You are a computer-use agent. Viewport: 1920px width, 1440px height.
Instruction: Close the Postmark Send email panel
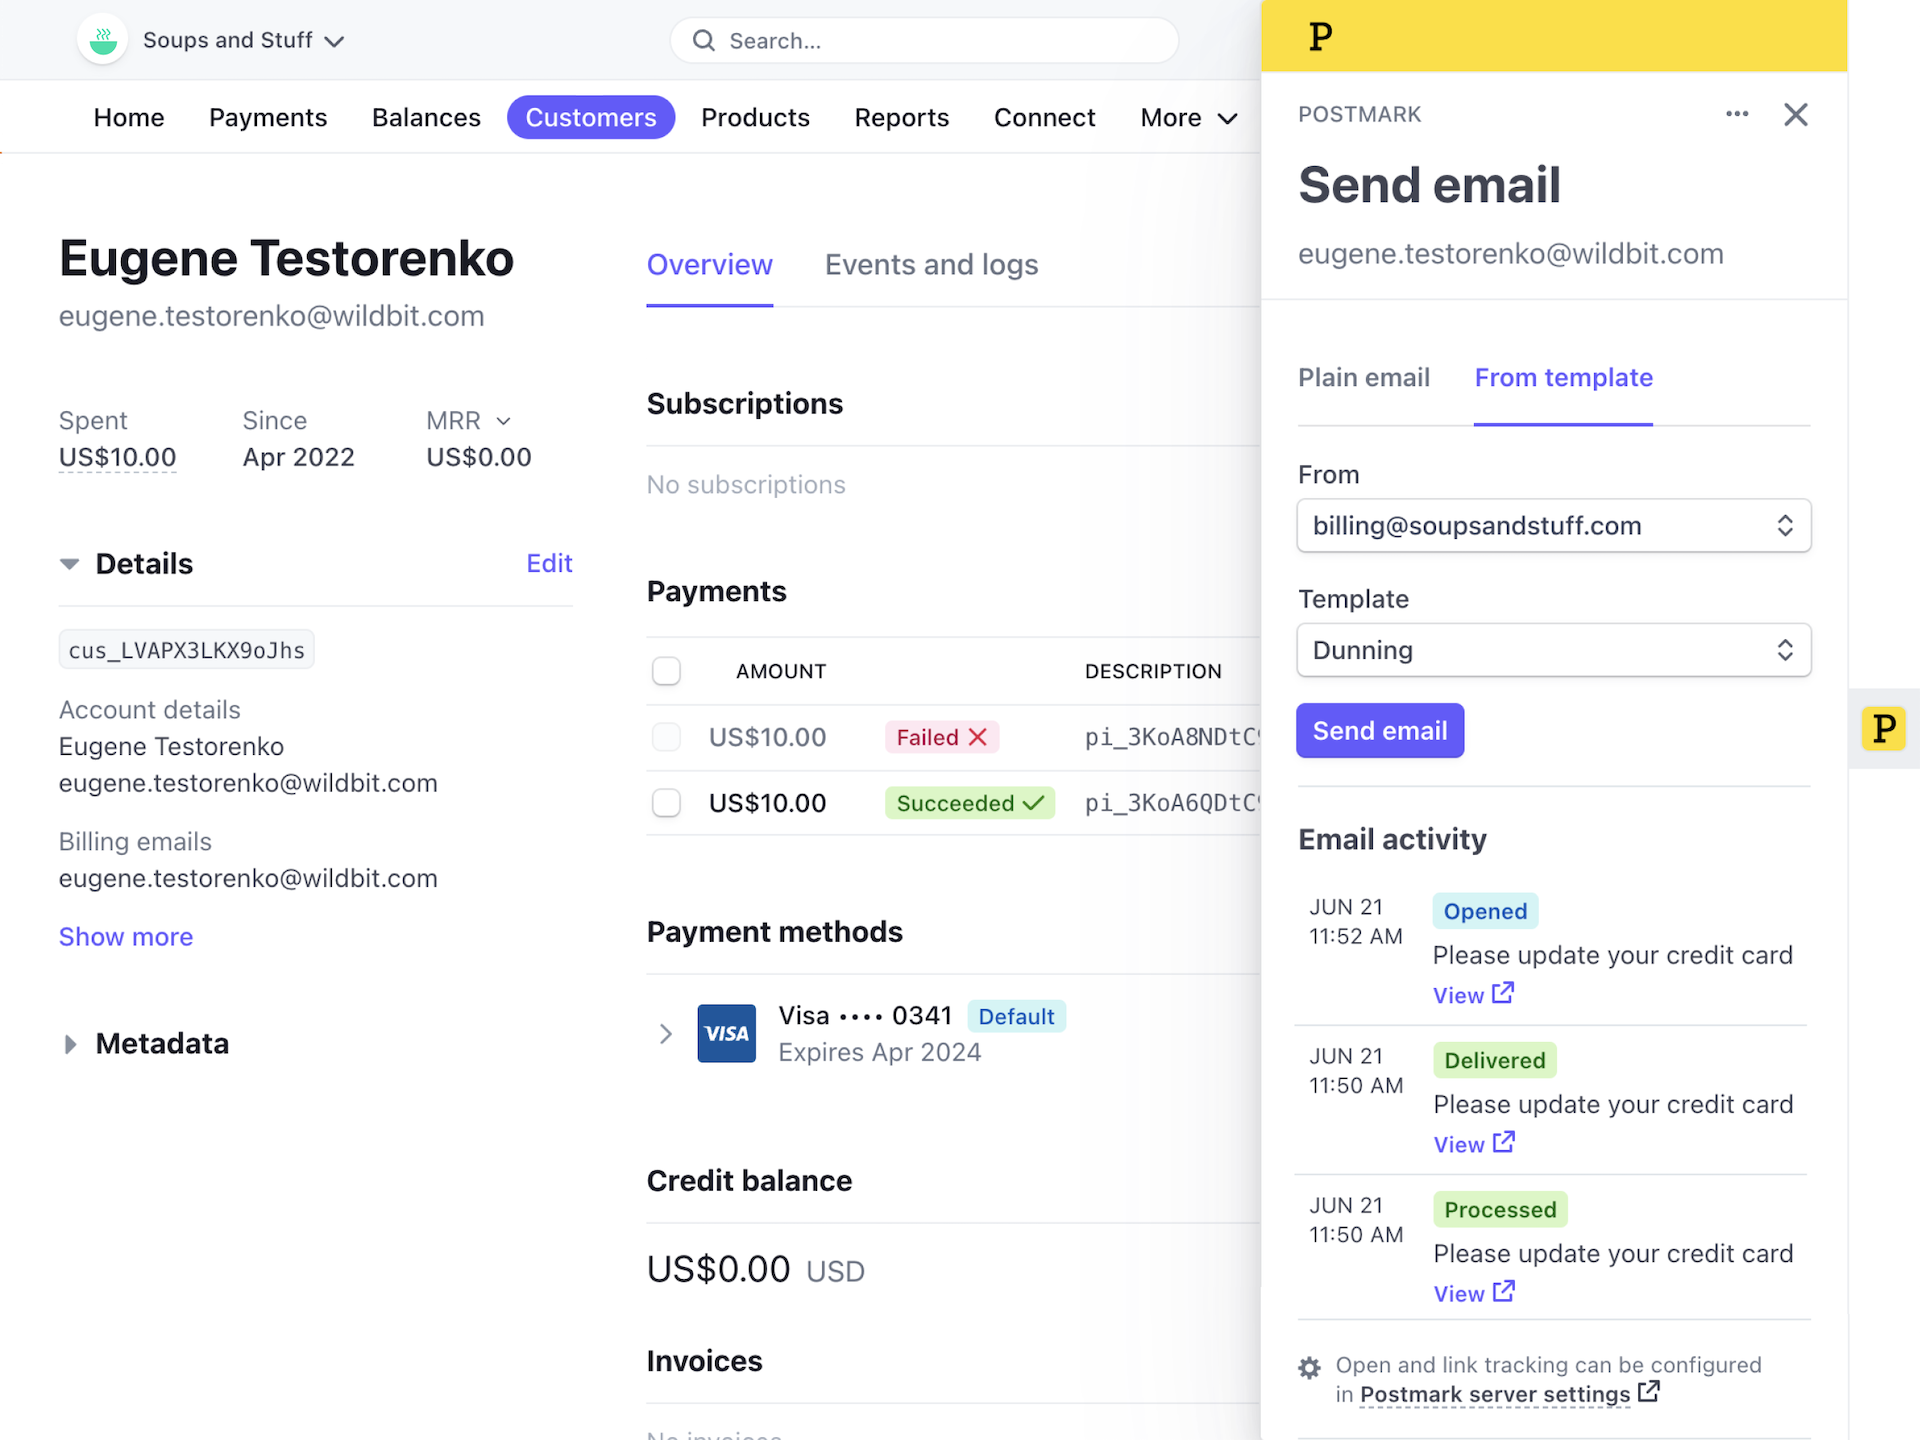[1795, 114]
